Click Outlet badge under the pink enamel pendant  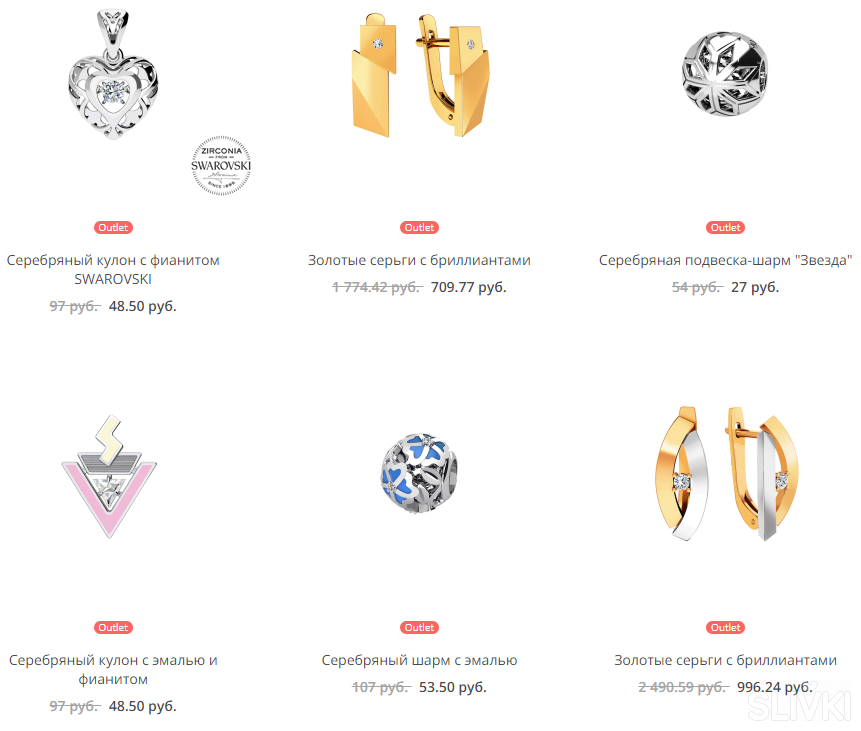pyautogui.click(x=113, y=627)
